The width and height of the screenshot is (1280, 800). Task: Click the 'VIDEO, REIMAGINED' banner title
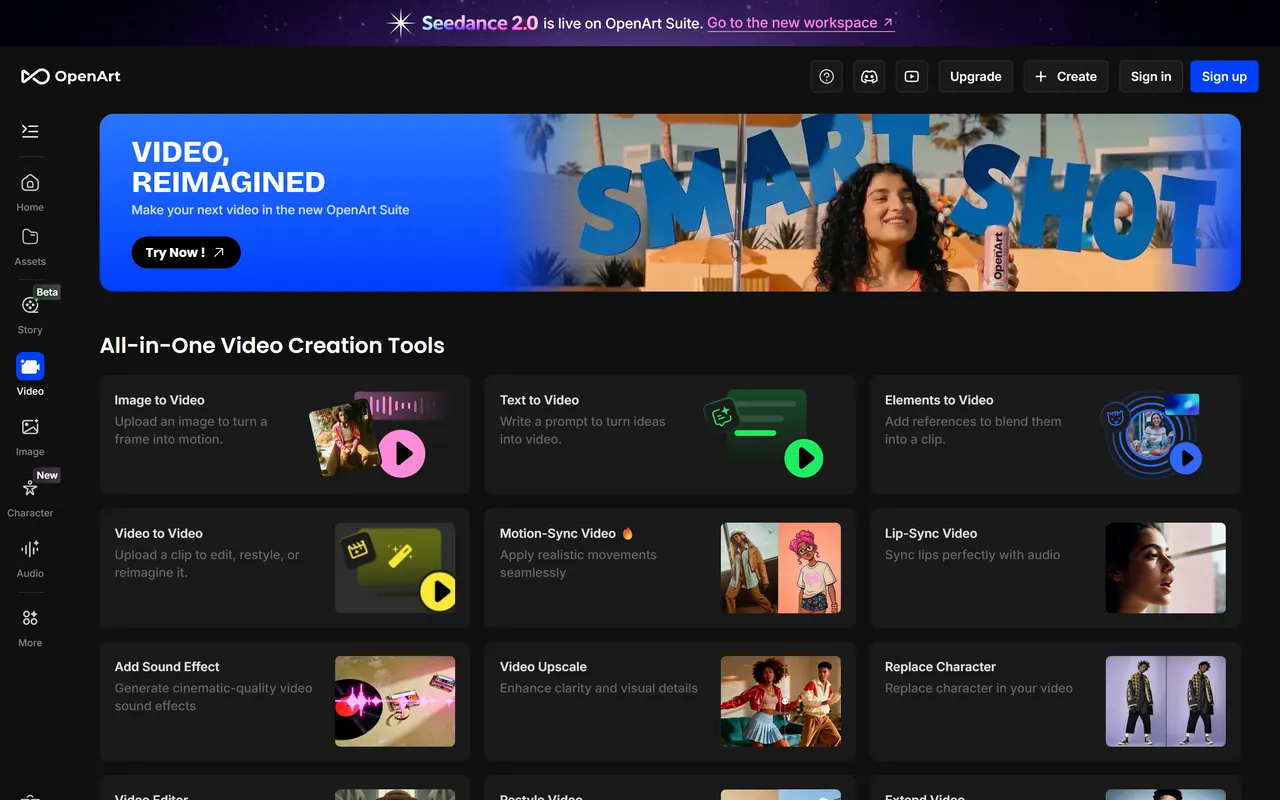[x=228, y=167]
